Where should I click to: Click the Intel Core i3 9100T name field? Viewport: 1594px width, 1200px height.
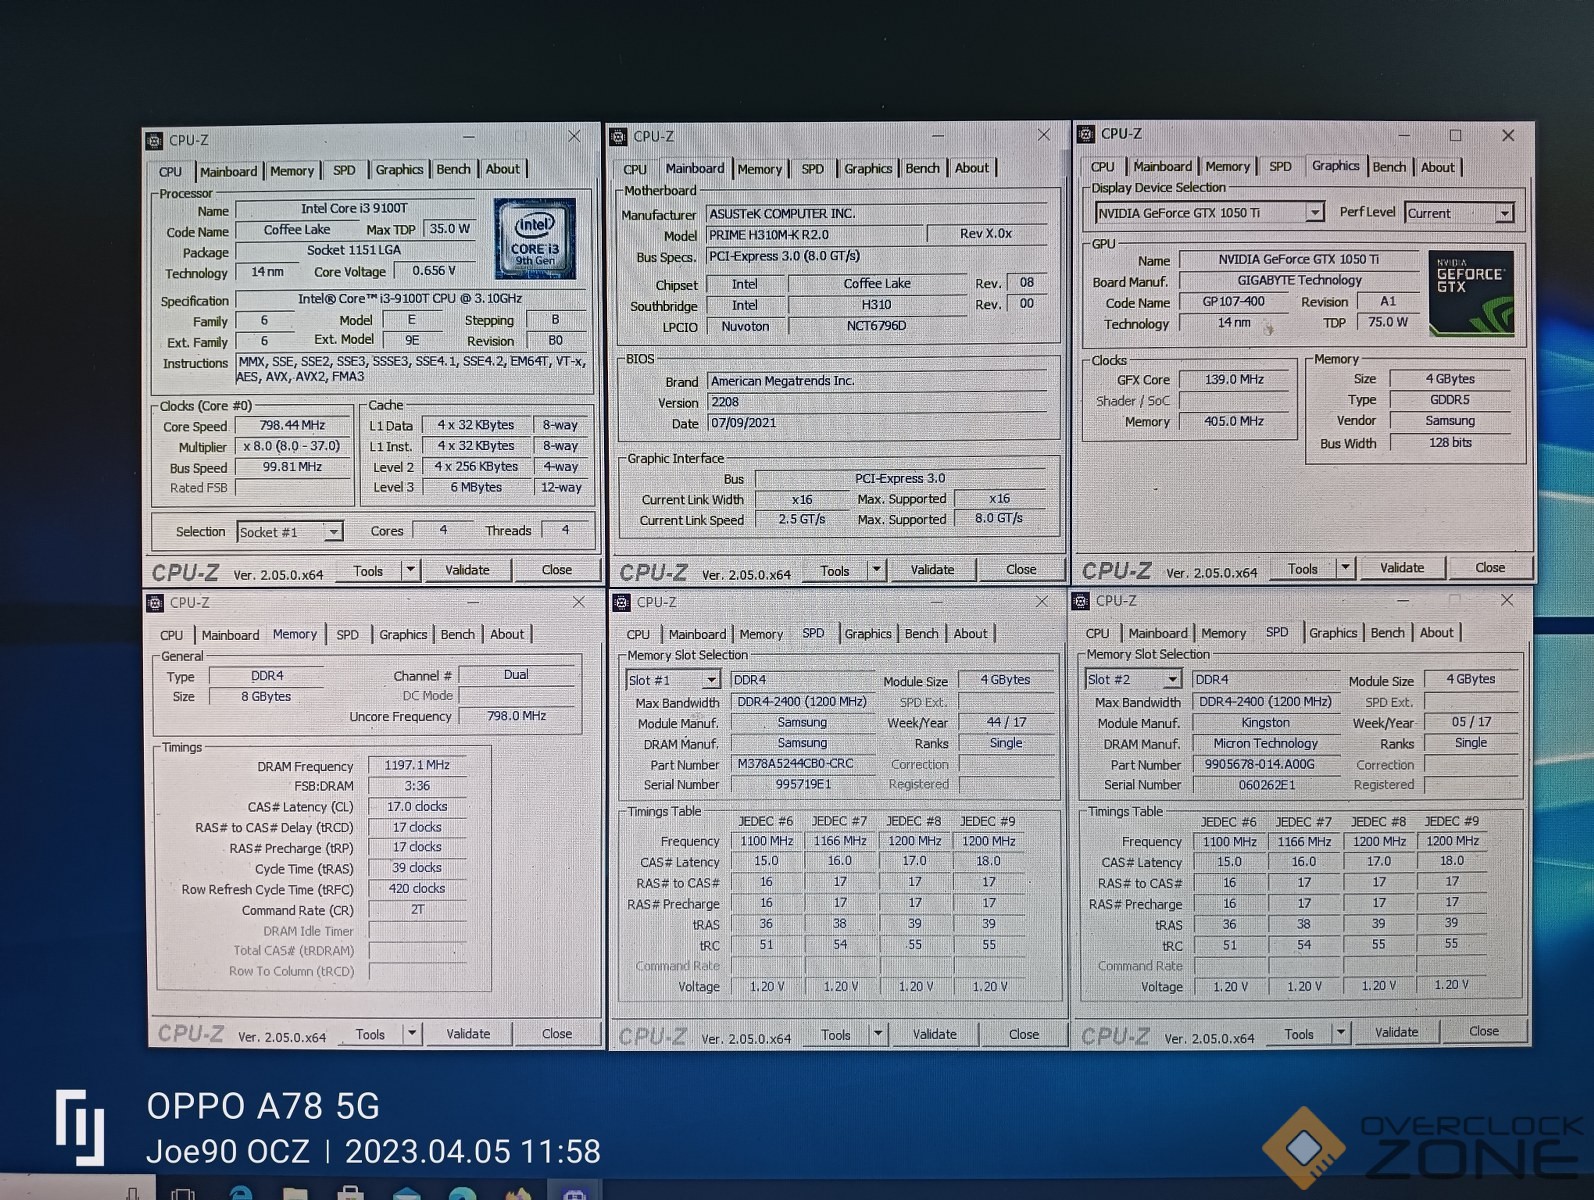(x=355, y=208)
